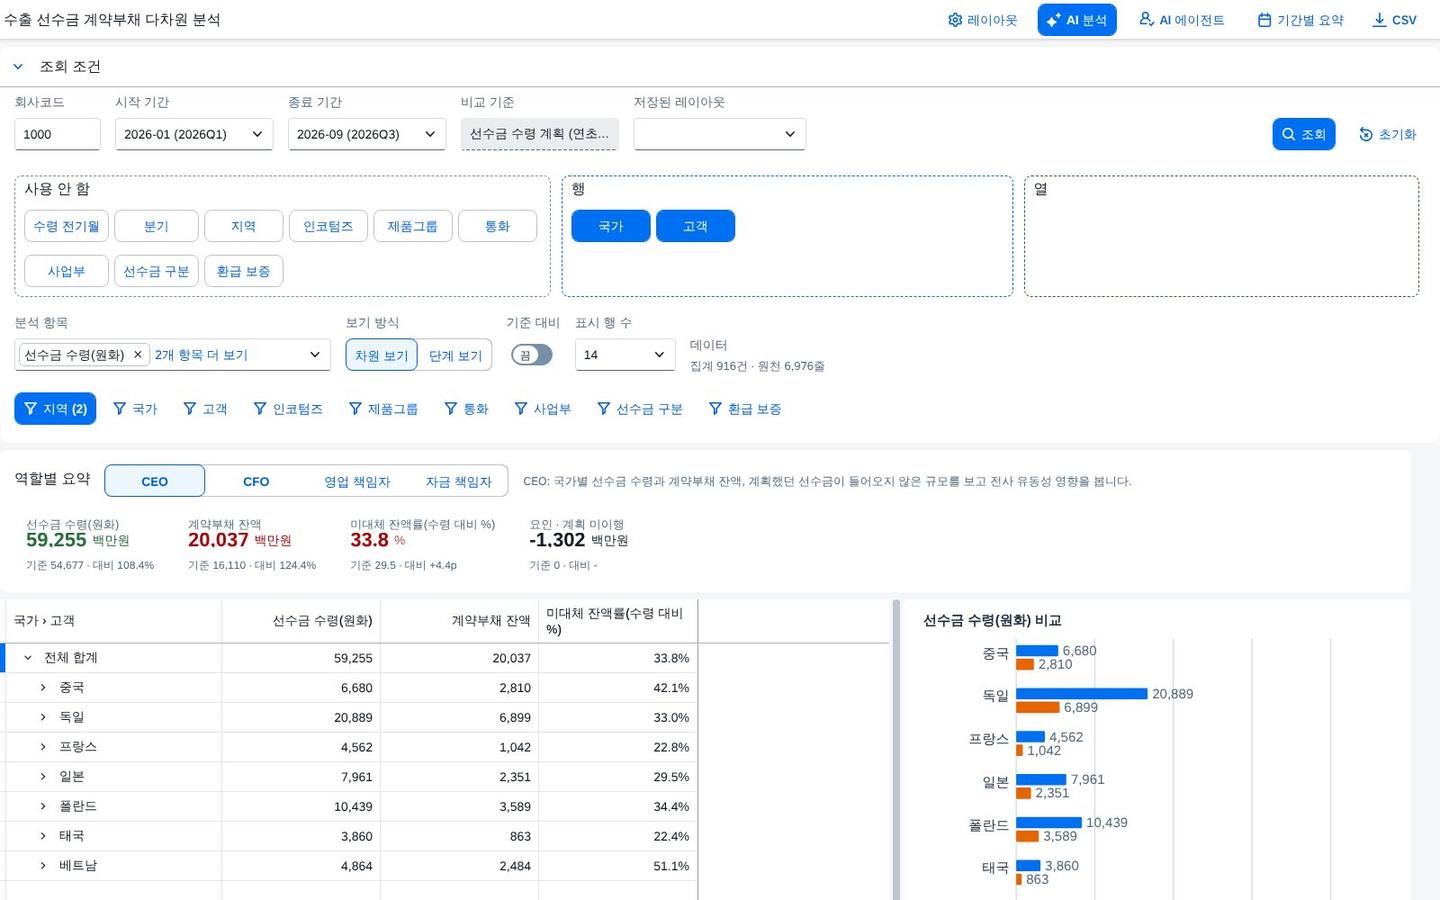Open the 제품그룹 filter funnel
Image resolution: width=1440 pixels, height=900 pixels.
pyautogui.click(x=383, y=409)
